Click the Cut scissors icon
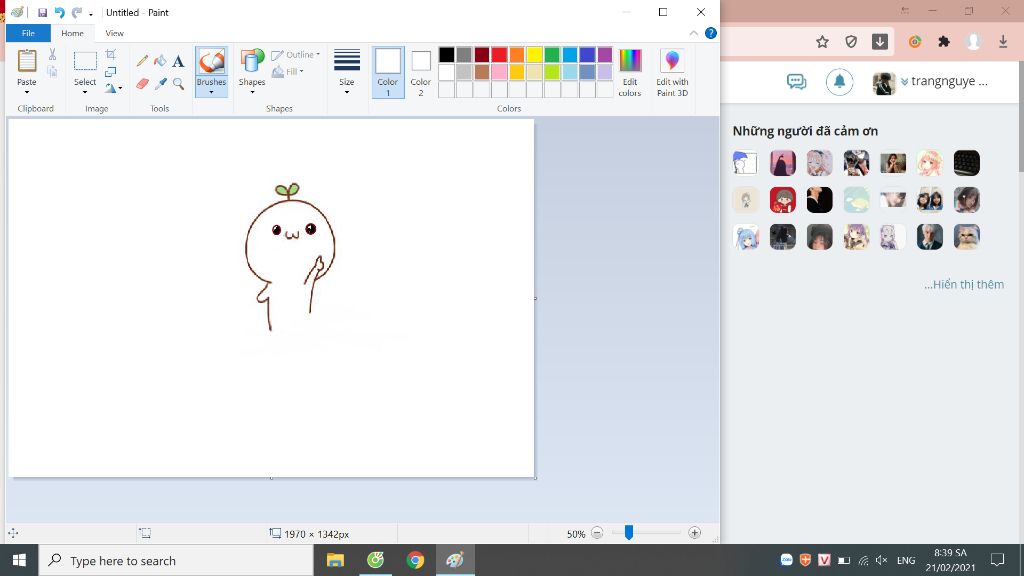Viewport: 1024px width, 576px height. (52, 54)
